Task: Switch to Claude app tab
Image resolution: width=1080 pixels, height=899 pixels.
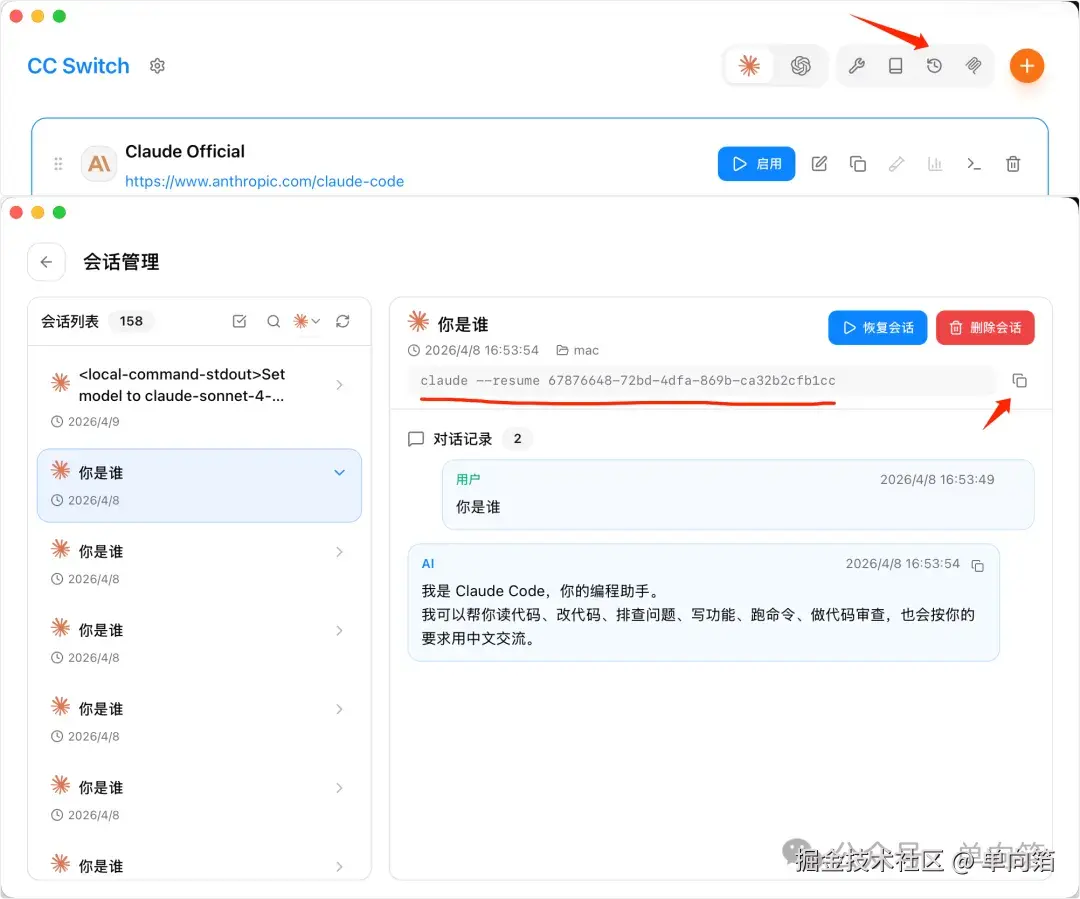Action: click(x=749, y=66)
